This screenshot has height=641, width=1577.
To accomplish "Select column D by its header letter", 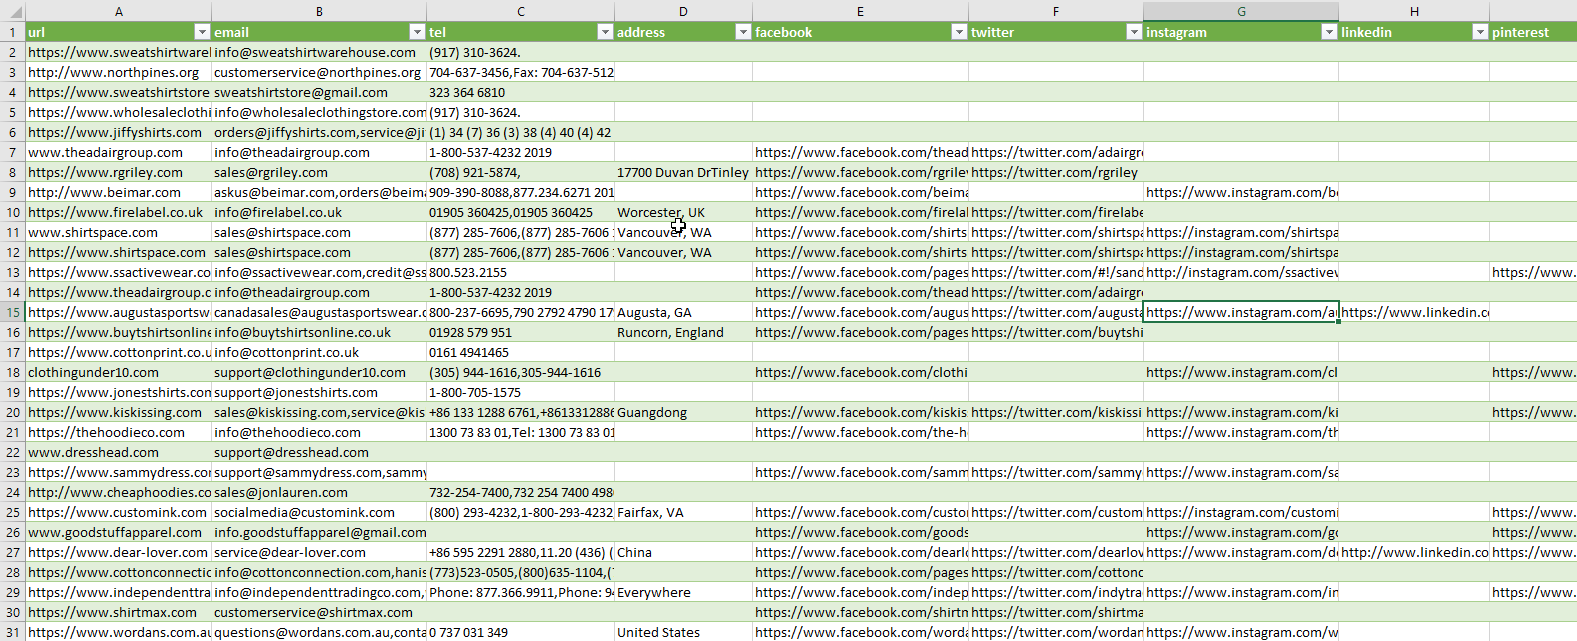I will 683,11.
